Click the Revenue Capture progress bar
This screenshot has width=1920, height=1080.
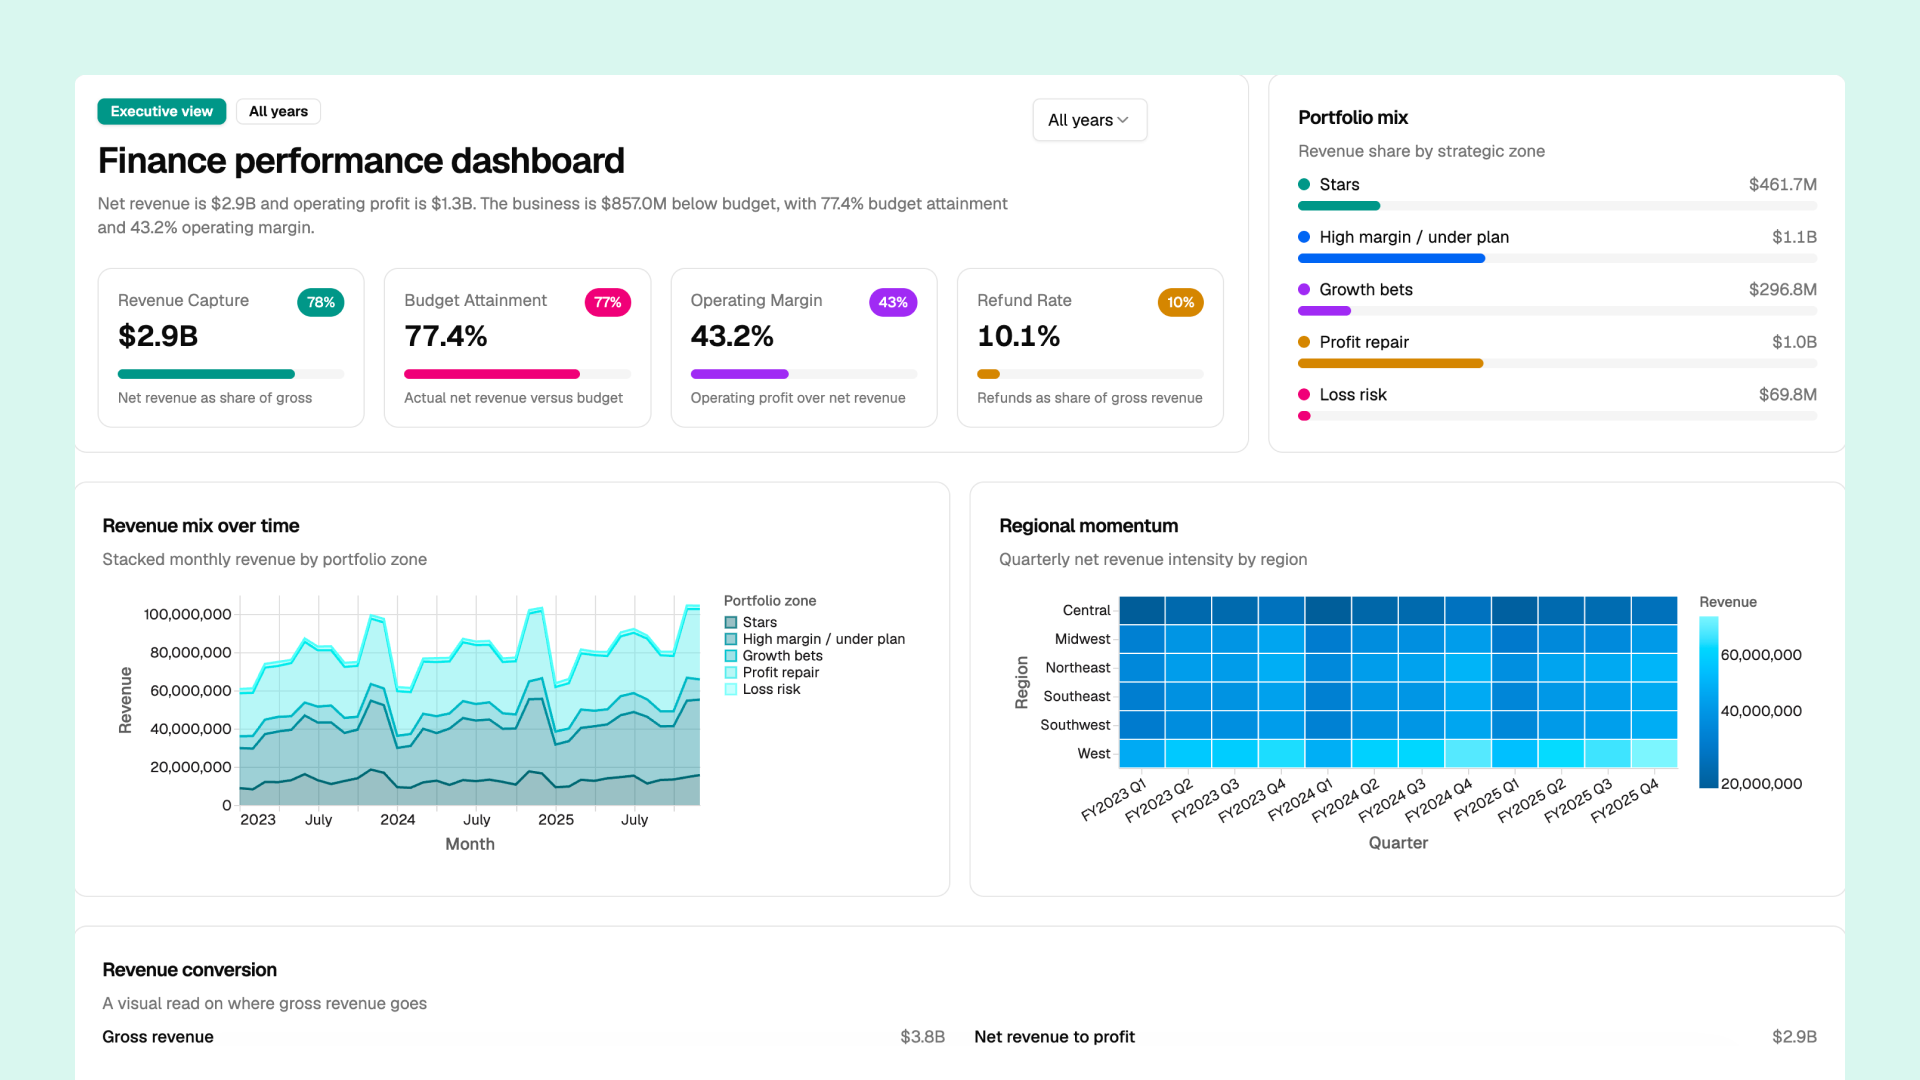tap(231, 374)
